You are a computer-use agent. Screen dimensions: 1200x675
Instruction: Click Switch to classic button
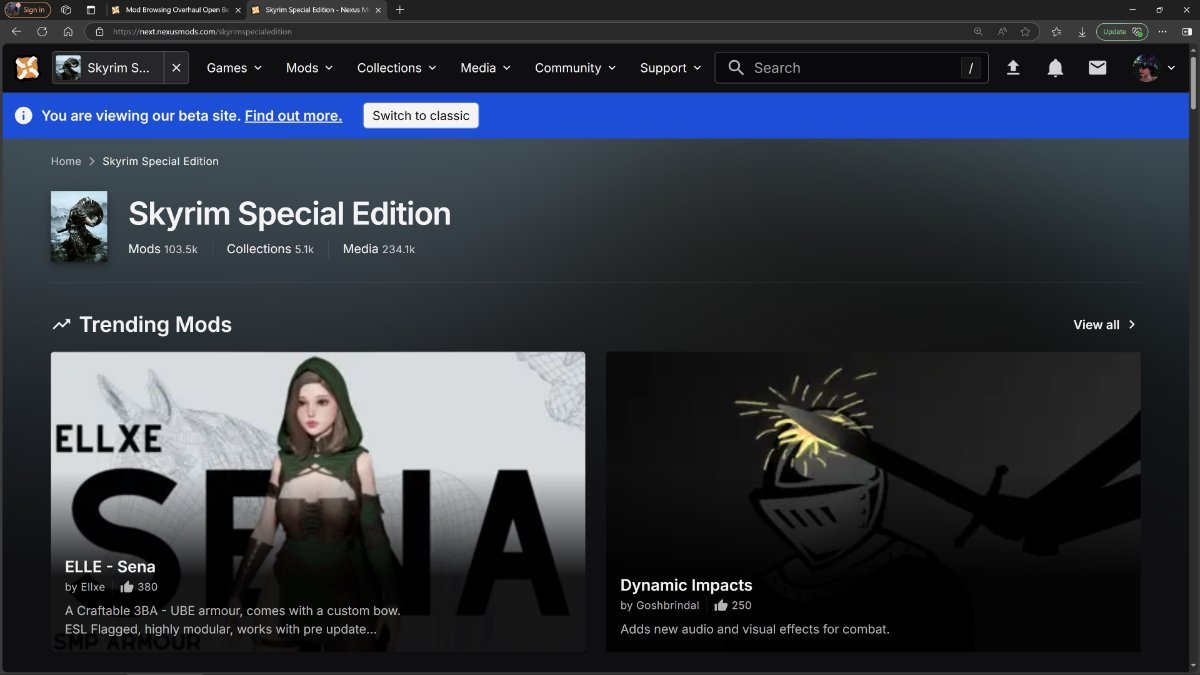[x=421, y=116]
